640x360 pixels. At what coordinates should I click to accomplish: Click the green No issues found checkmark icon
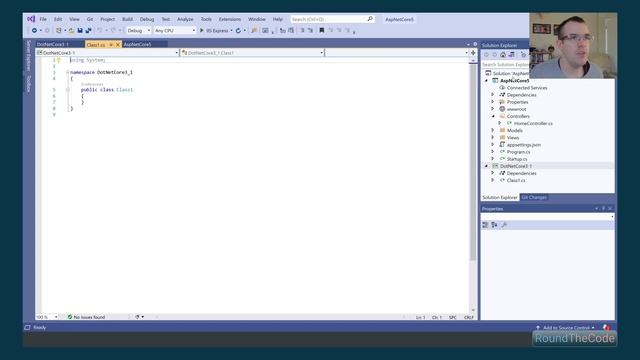pyautogui.click(x=70, y=317)
